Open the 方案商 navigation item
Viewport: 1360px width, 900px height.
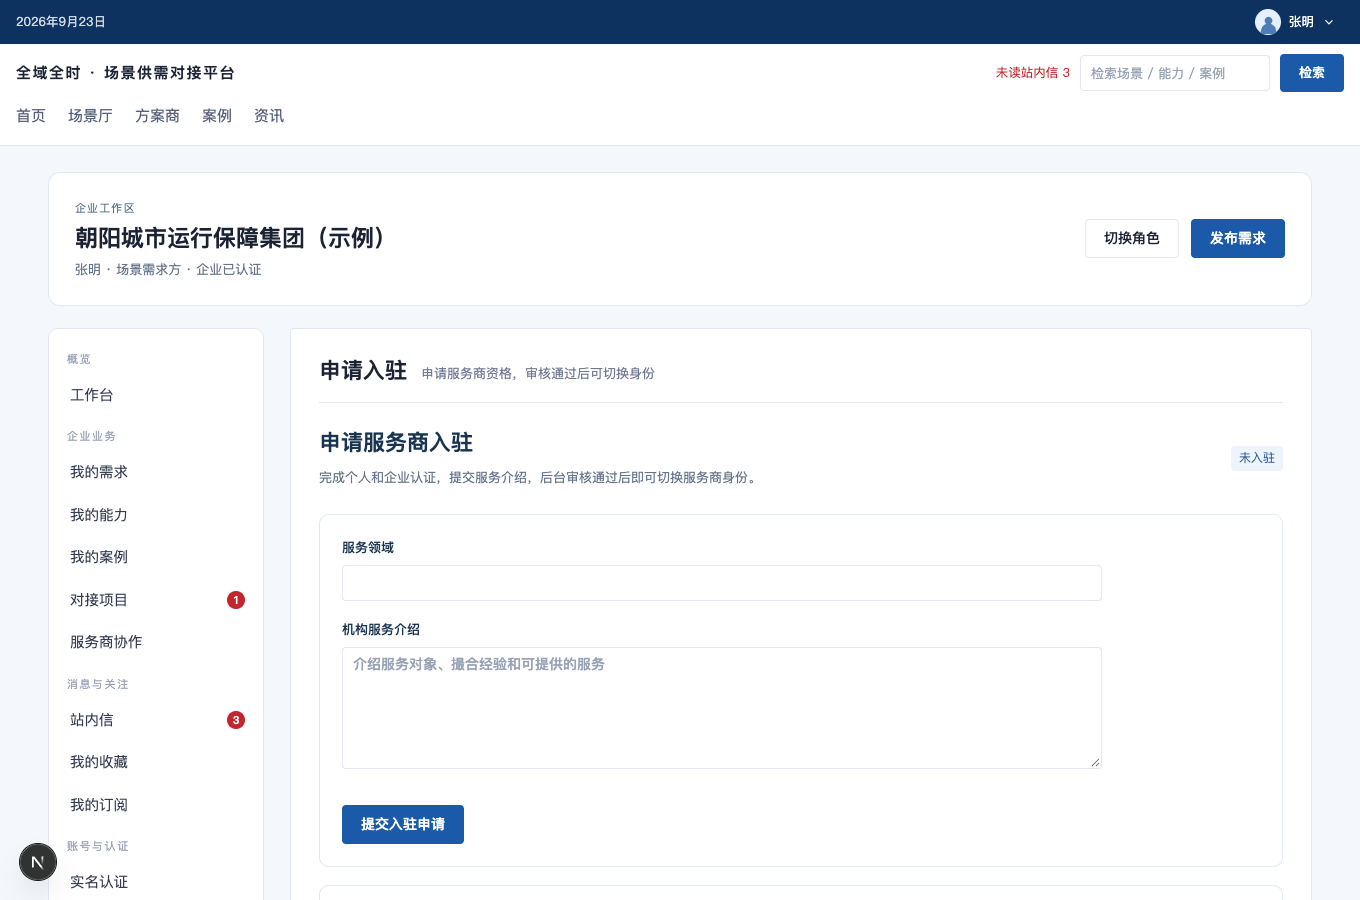pyautogui.click(x=157, y=116)
